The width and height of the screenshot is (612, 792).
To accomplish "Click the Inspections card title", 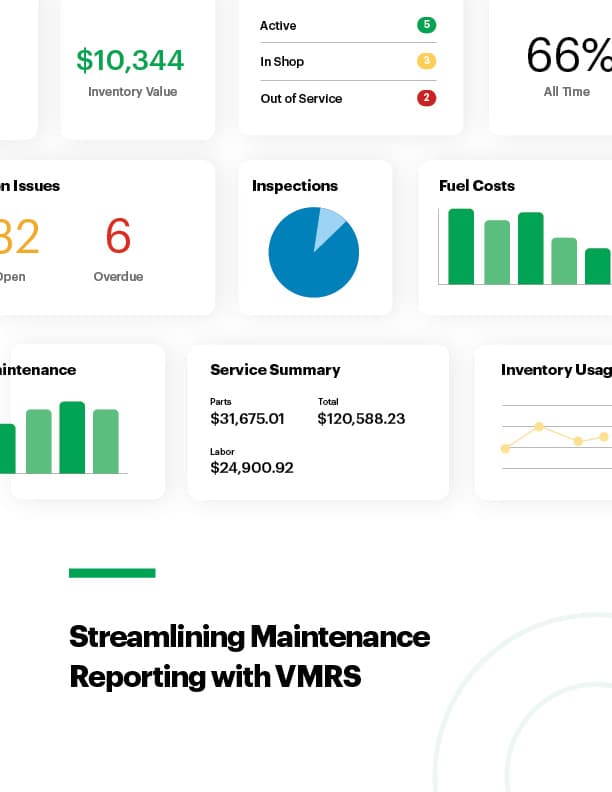I will click(x=295, y=186).
